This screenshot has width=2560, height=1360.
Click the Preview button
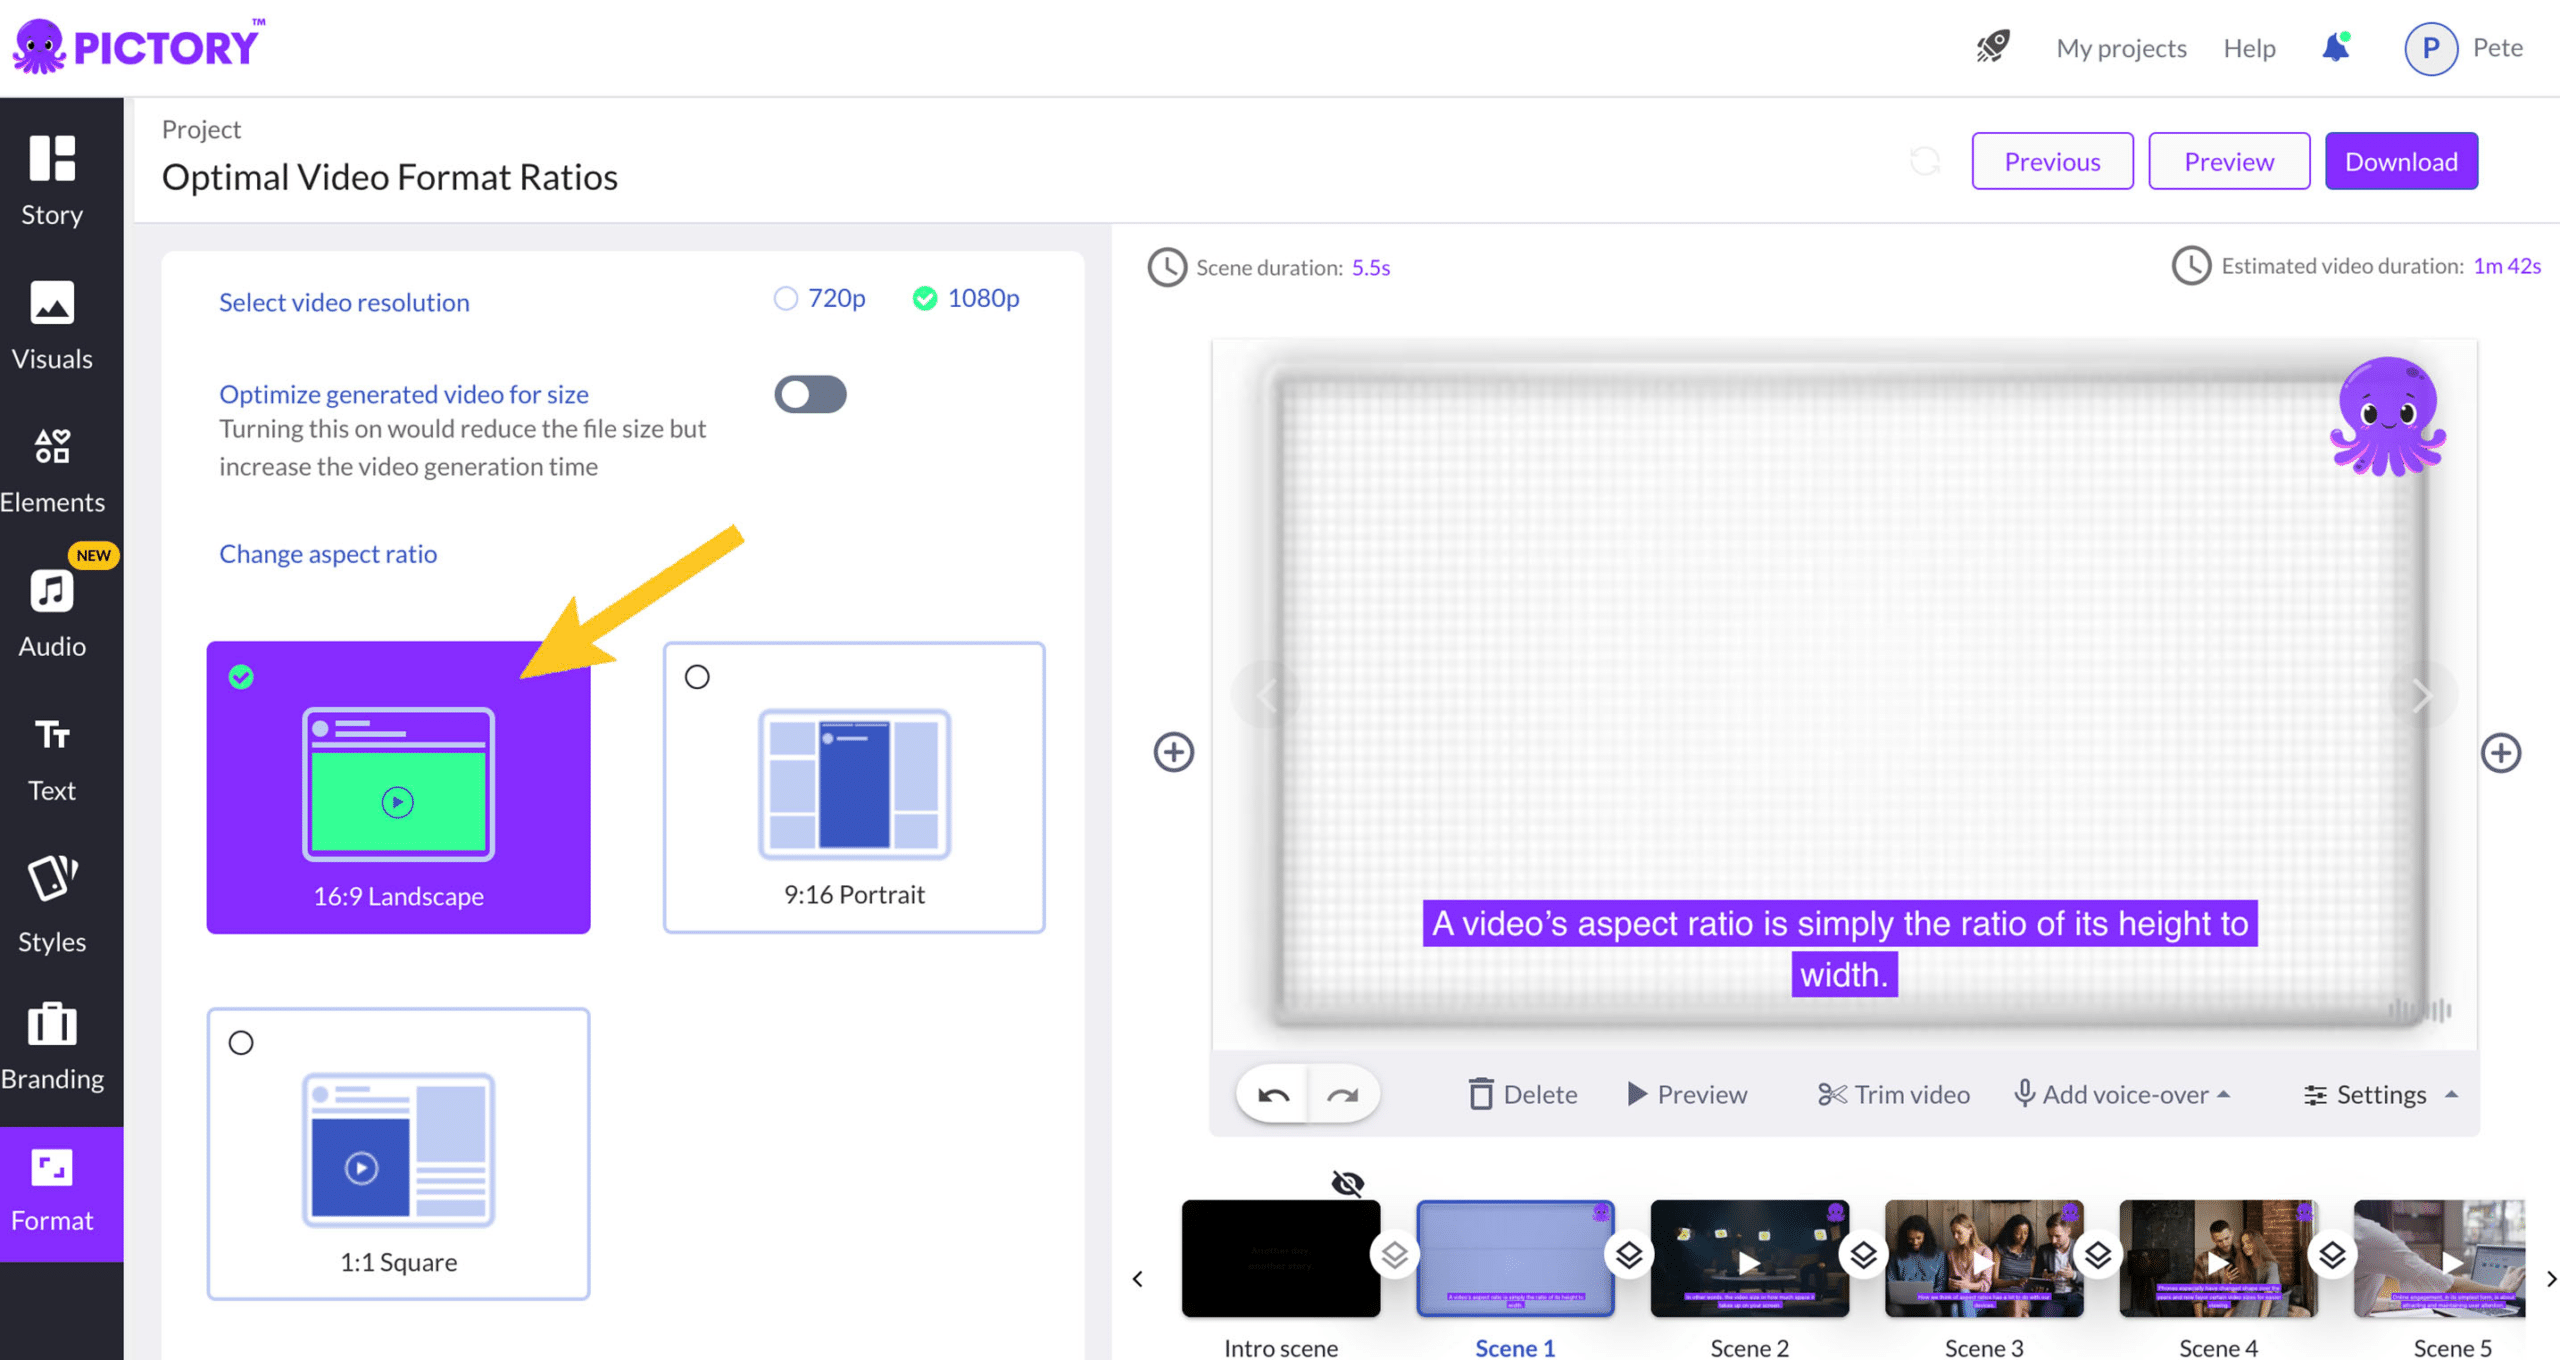point(2228,161)
